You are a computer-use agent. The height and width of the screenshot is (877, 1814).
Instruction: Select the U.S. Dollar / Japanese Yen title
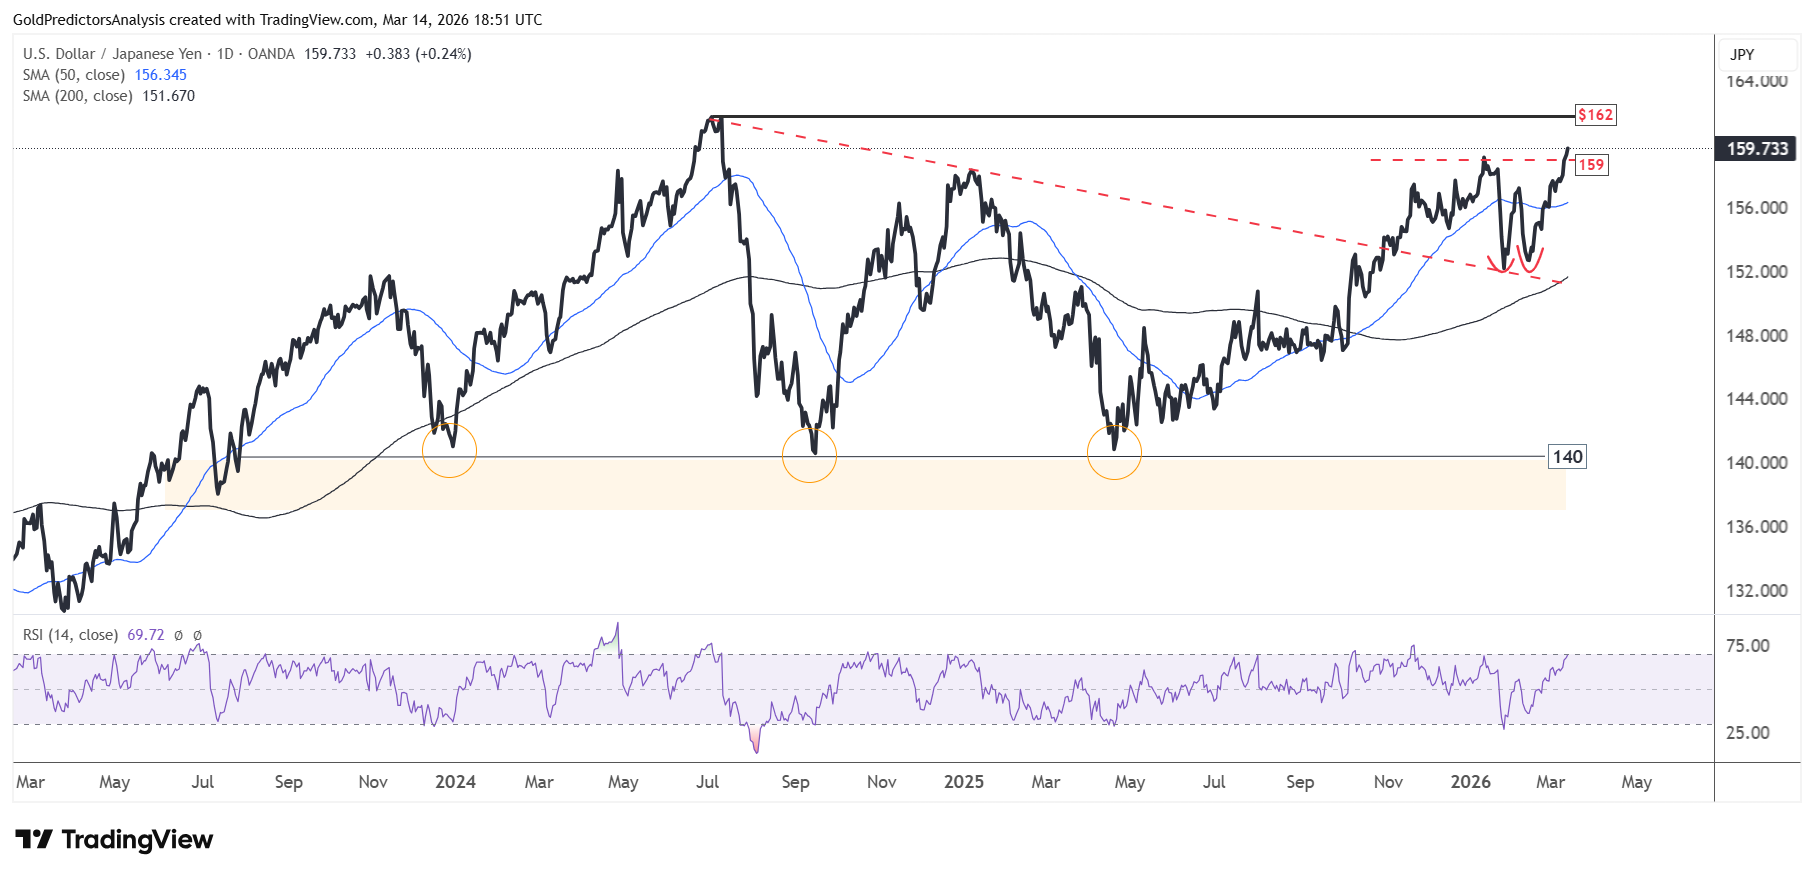(x=113, y=54)
